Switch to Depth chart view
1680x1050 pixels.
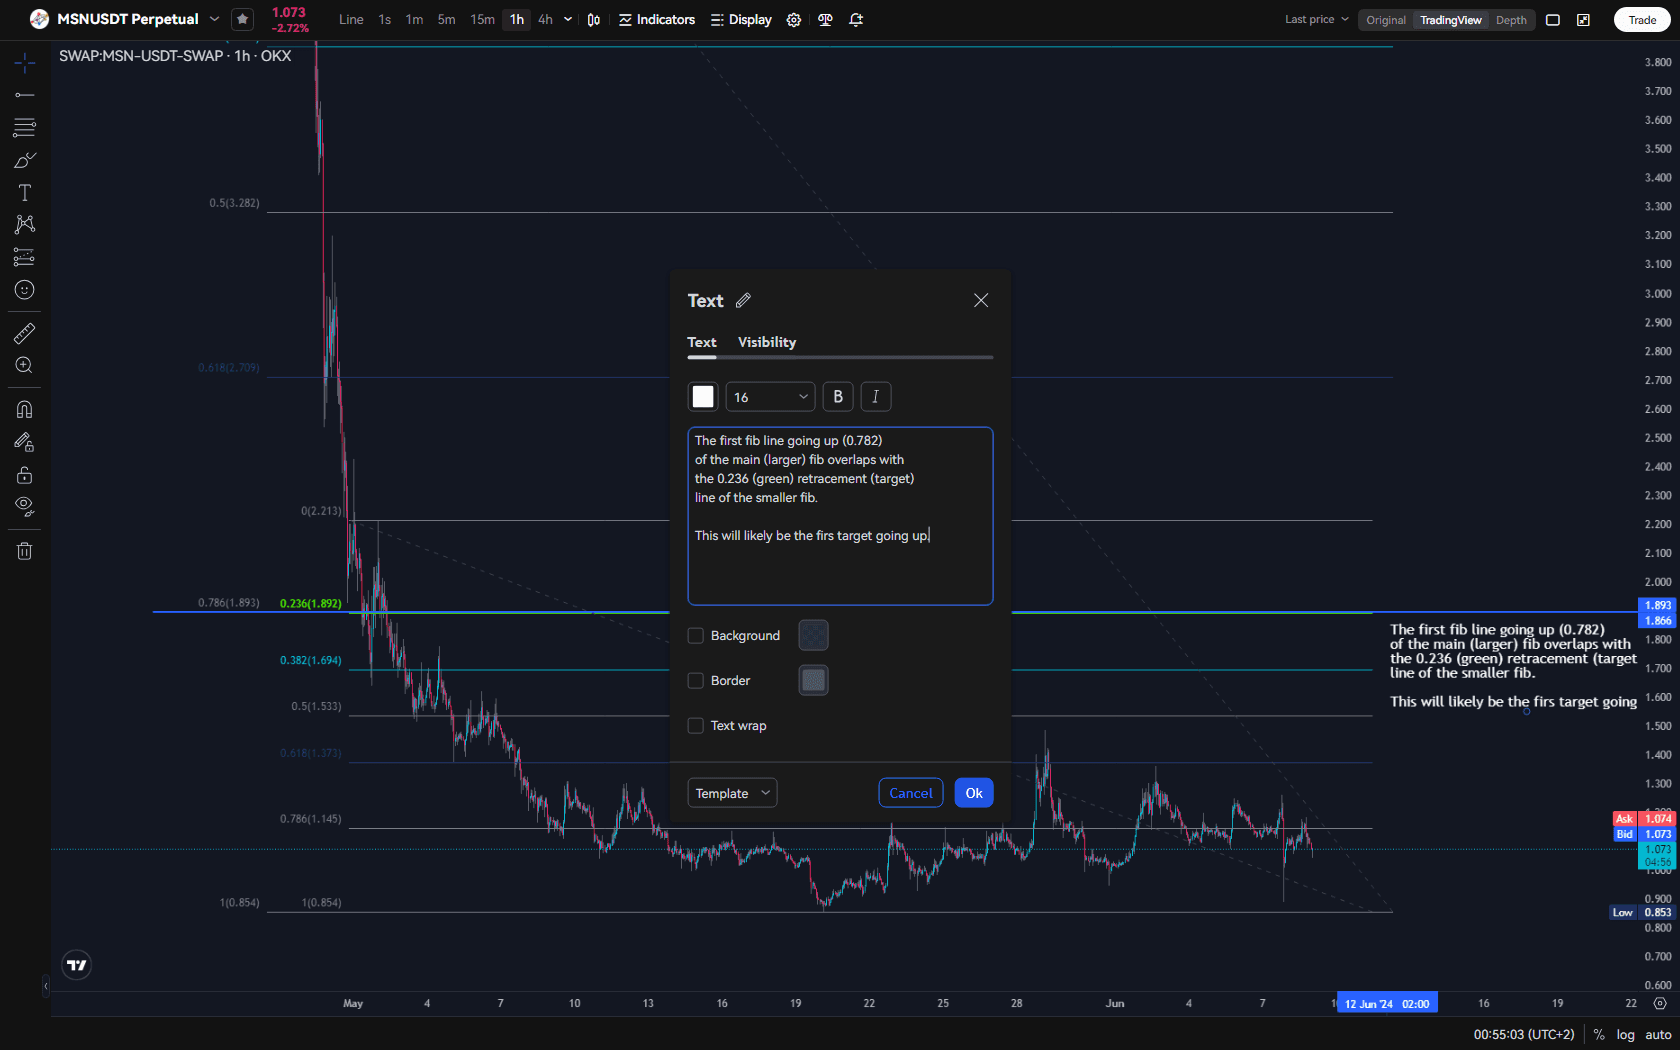1511,20
